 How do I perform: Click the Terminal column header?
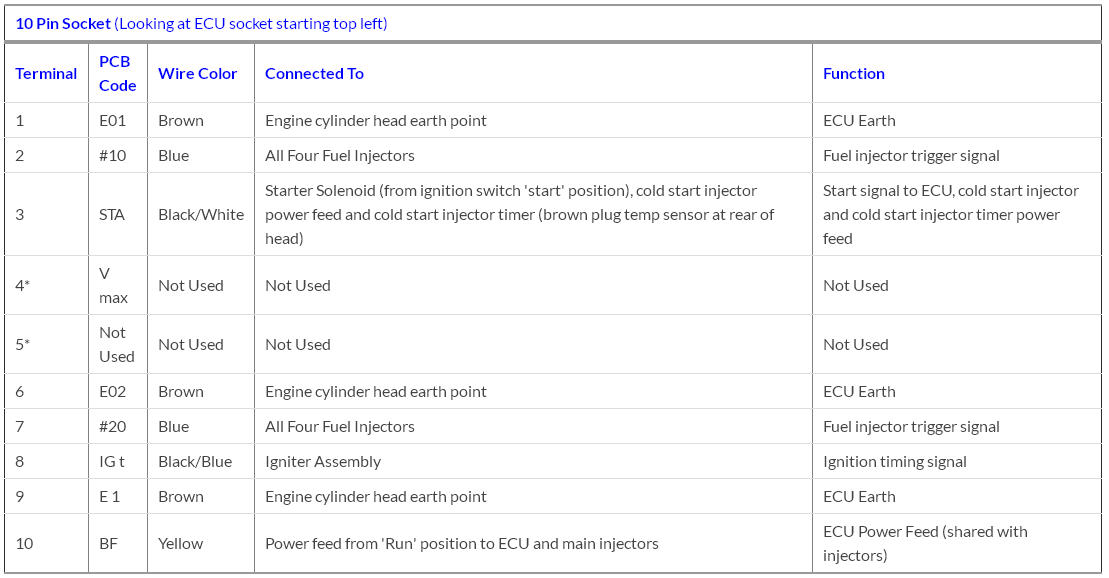[46, 73]
